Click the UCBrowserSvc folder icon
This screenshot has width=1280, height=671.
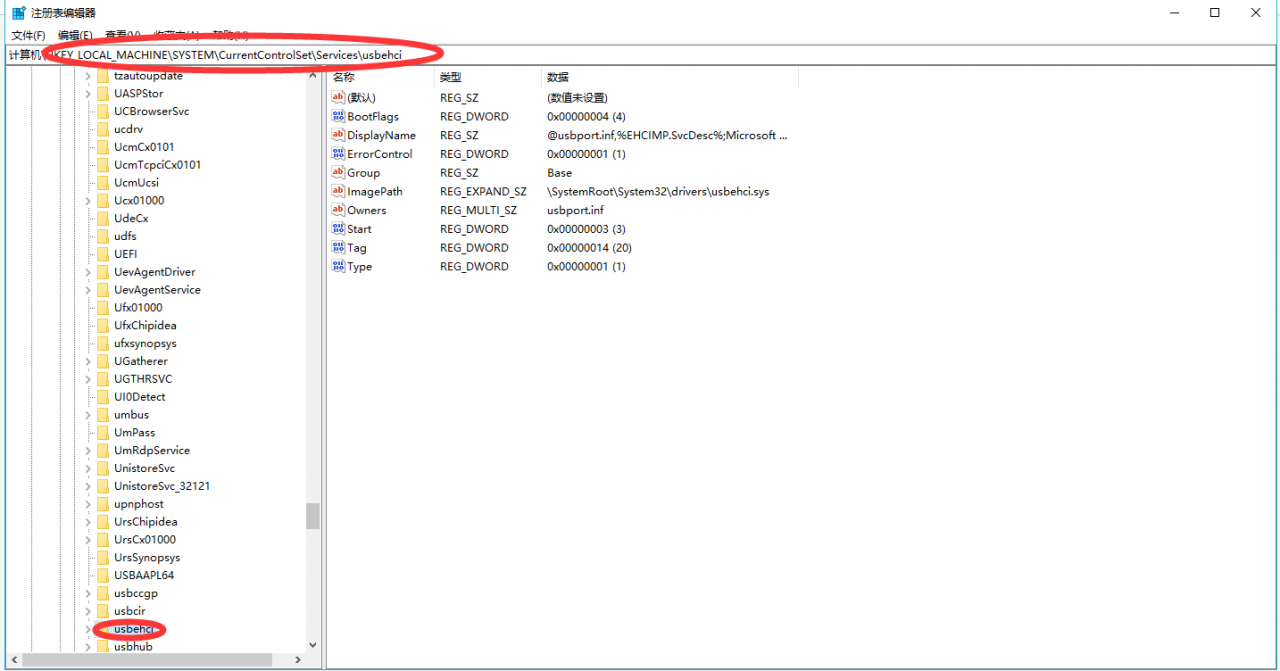pos(101,111)
